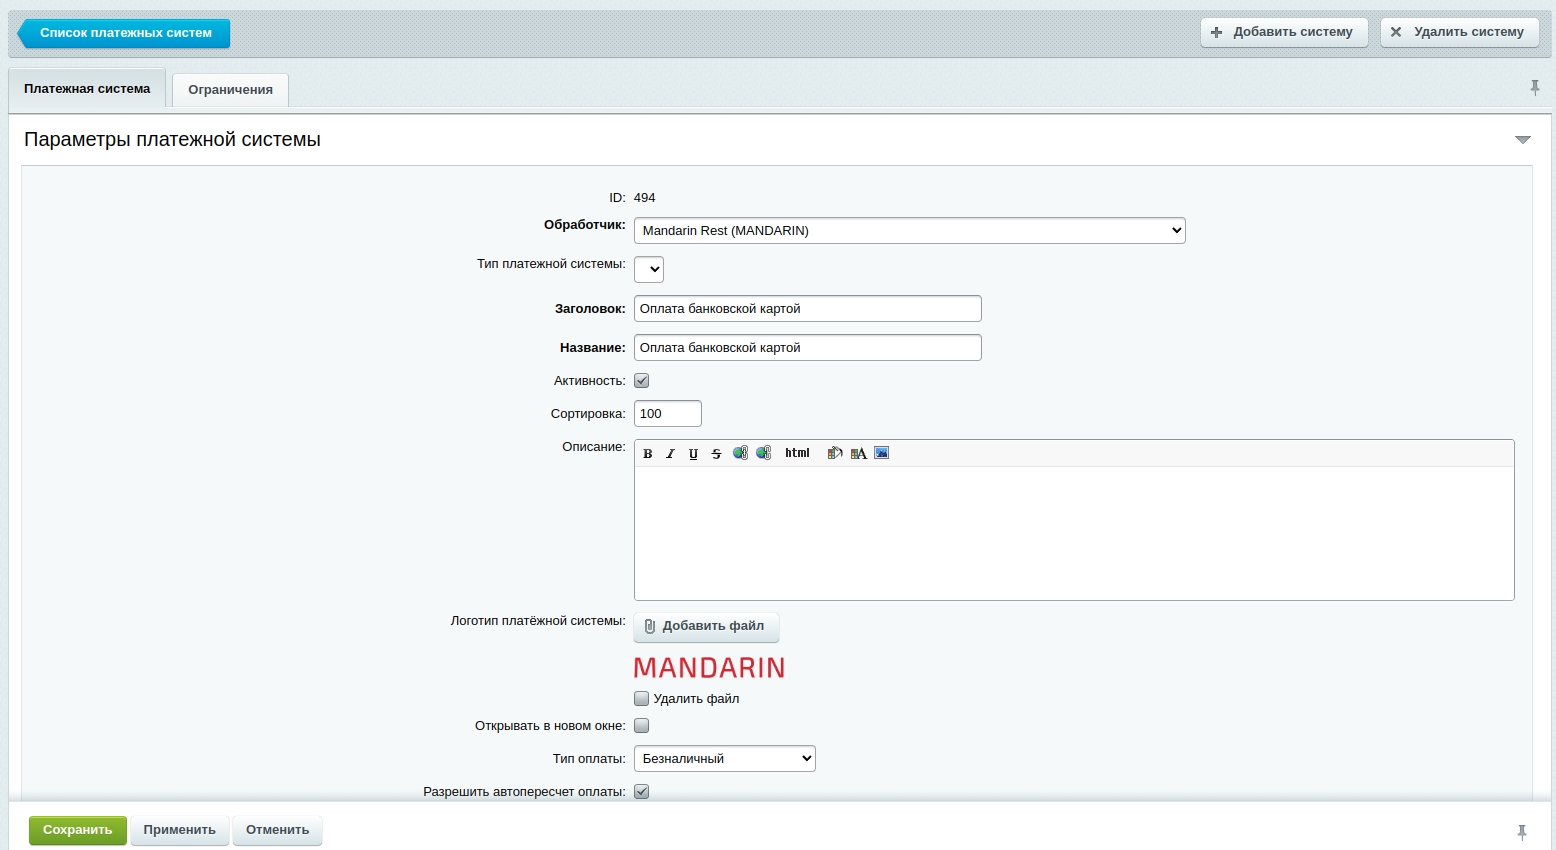The image size is (1556, 850).
Task: Click the Удалить систему button
Action: pyautogui.click(x=1460, y=32)
